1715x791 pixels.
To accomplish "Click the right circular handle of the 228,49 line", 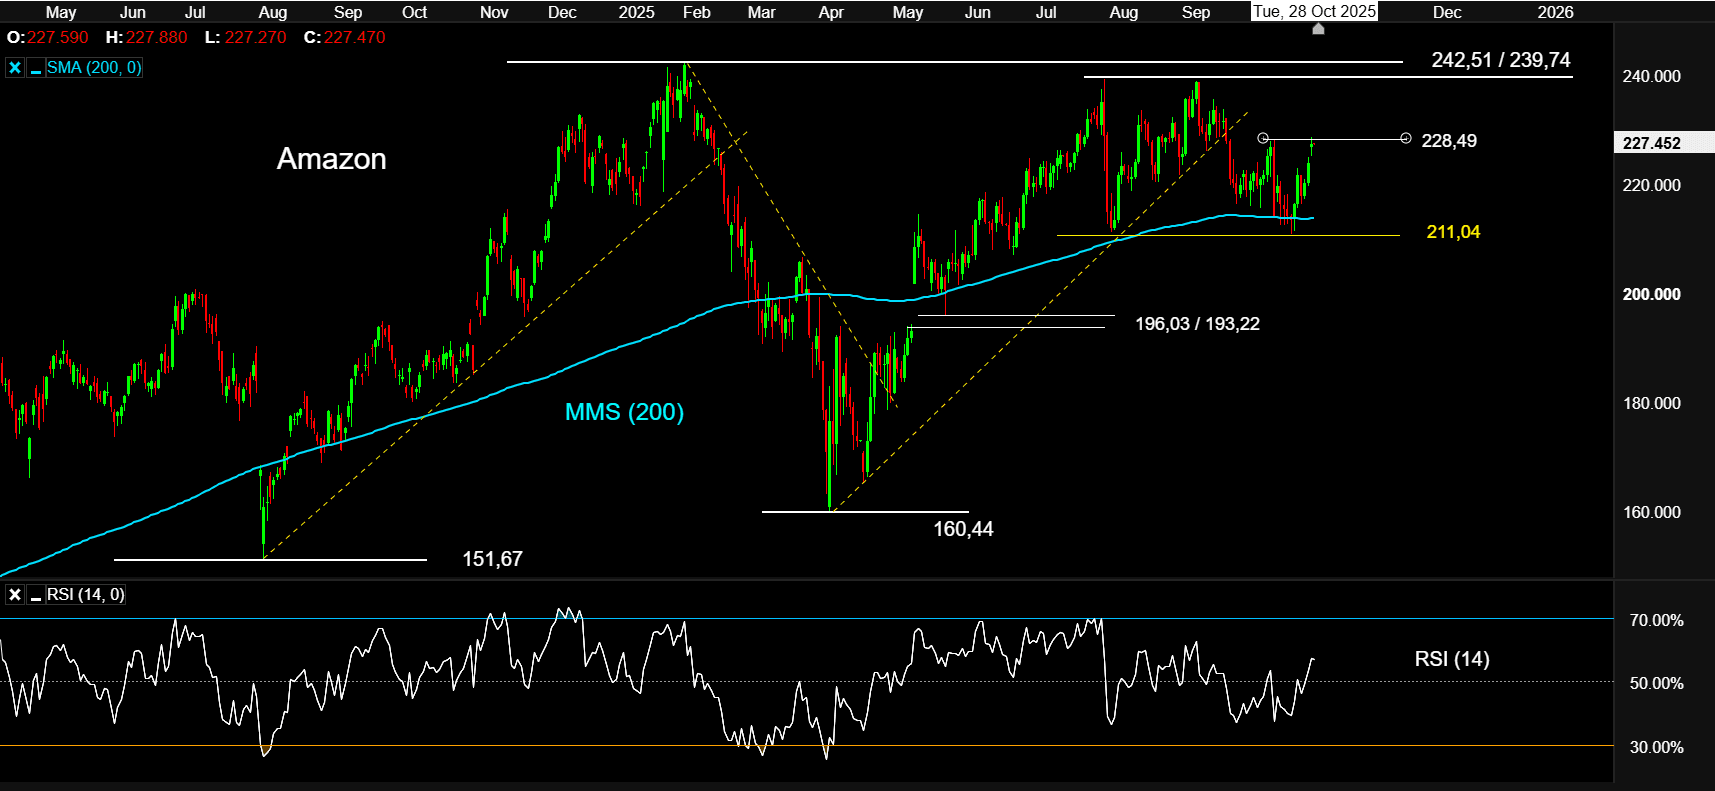I will (x=1406, y=138).
